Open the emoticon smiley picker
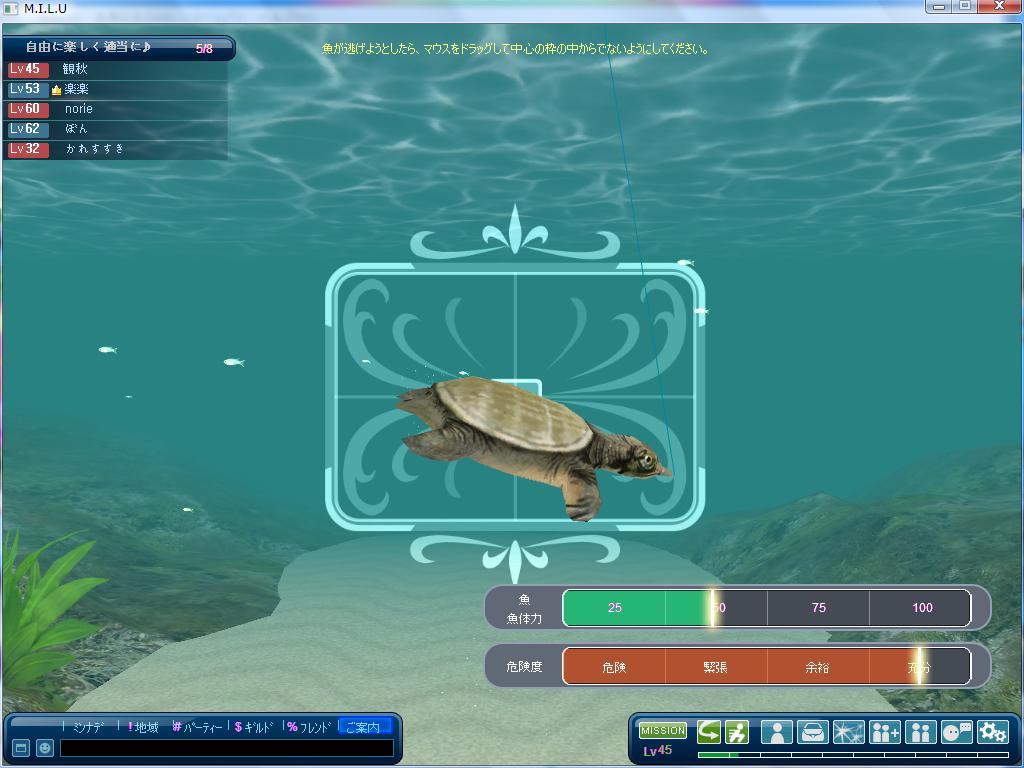Viewport: 1024px width, 768px height. click(45, 748)
